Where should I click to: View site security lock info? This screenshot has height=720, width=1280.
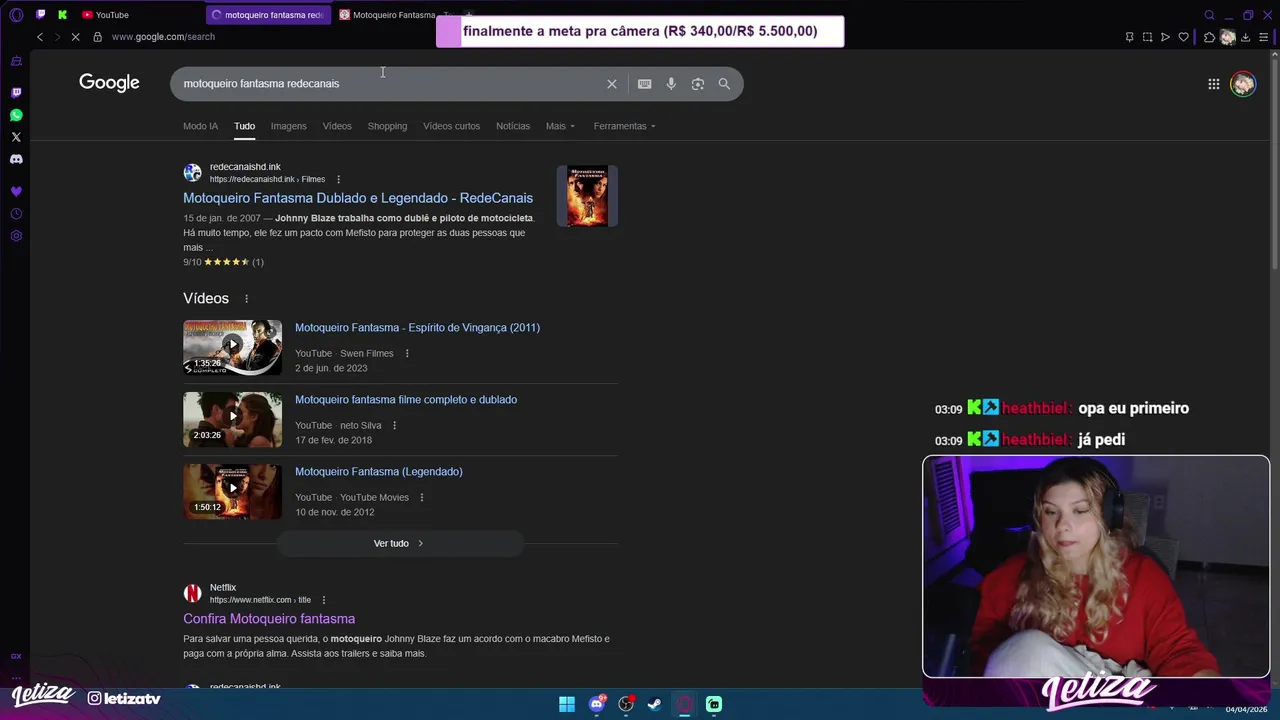point(97,37)
